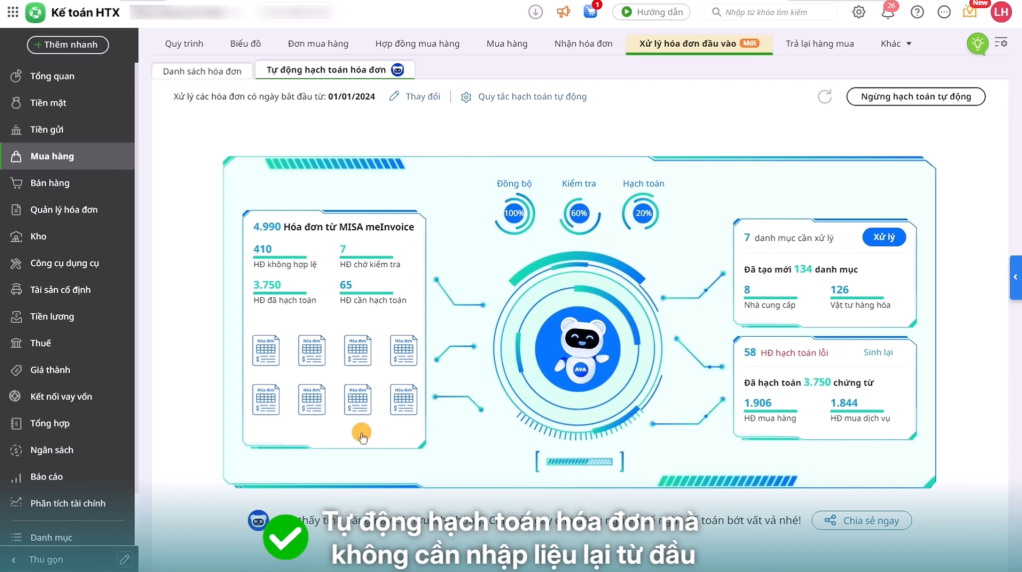The width and height of the screenshot is (1022, 572).
Task: Click the 65 HĐ cần hạch toán count
Action: 345,285
